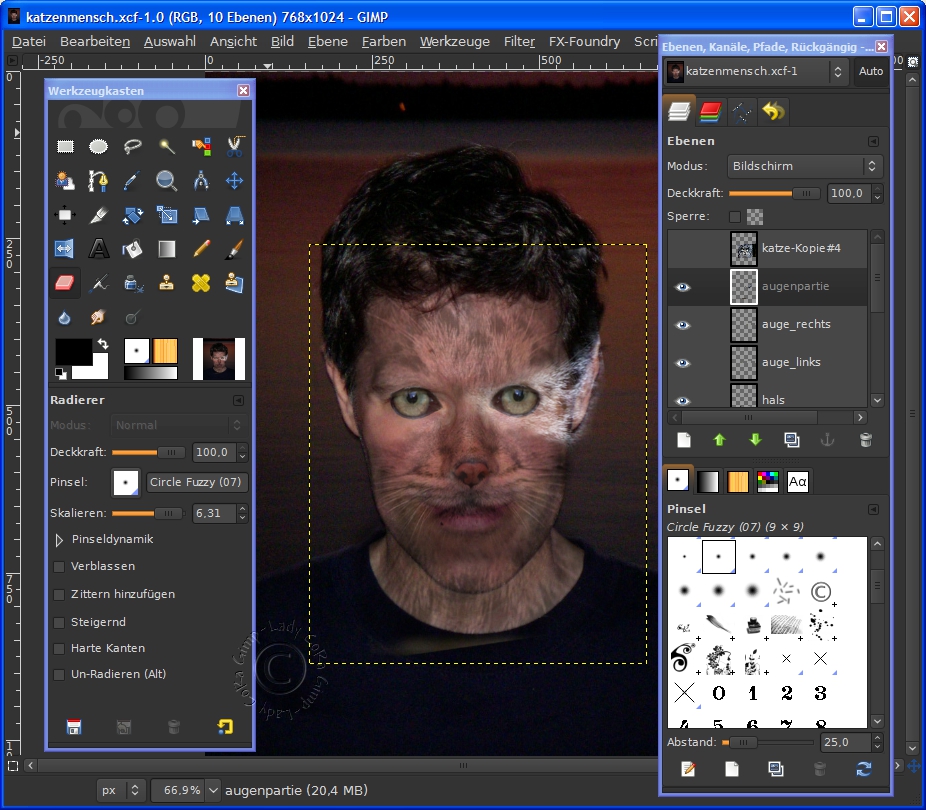This screenshot has width=926, height=810.
Task: Select the Bucket Fill tool
Action: click(132, 249)
